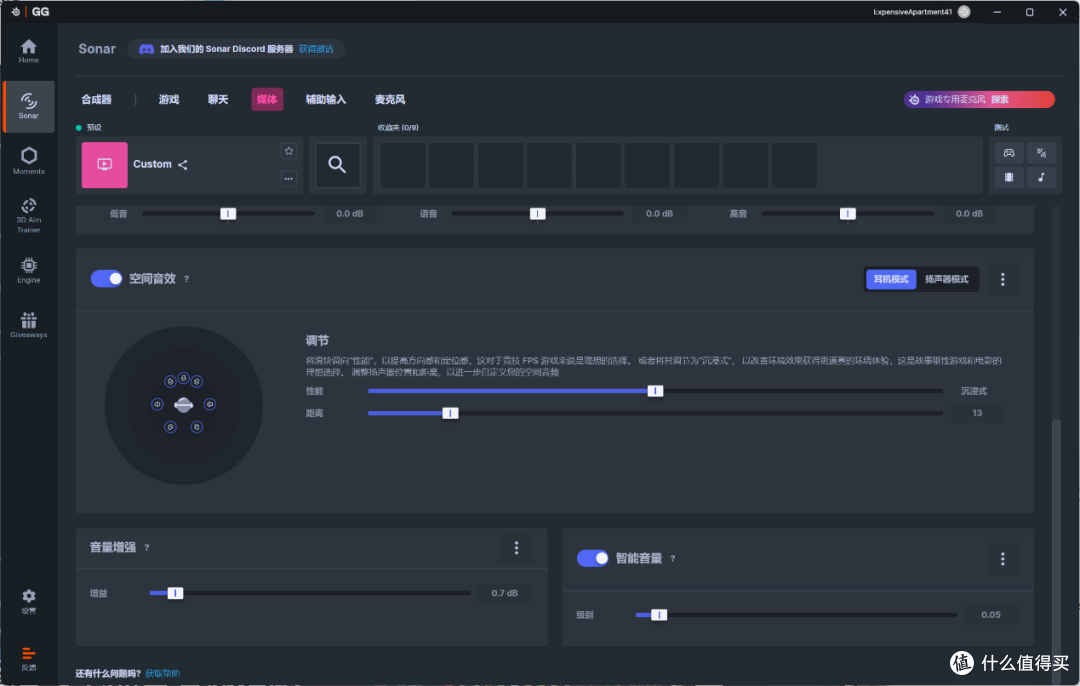The image size is (1080, 686).
Task: Open the feedback icon in sidebar
Action: point(28,658)
